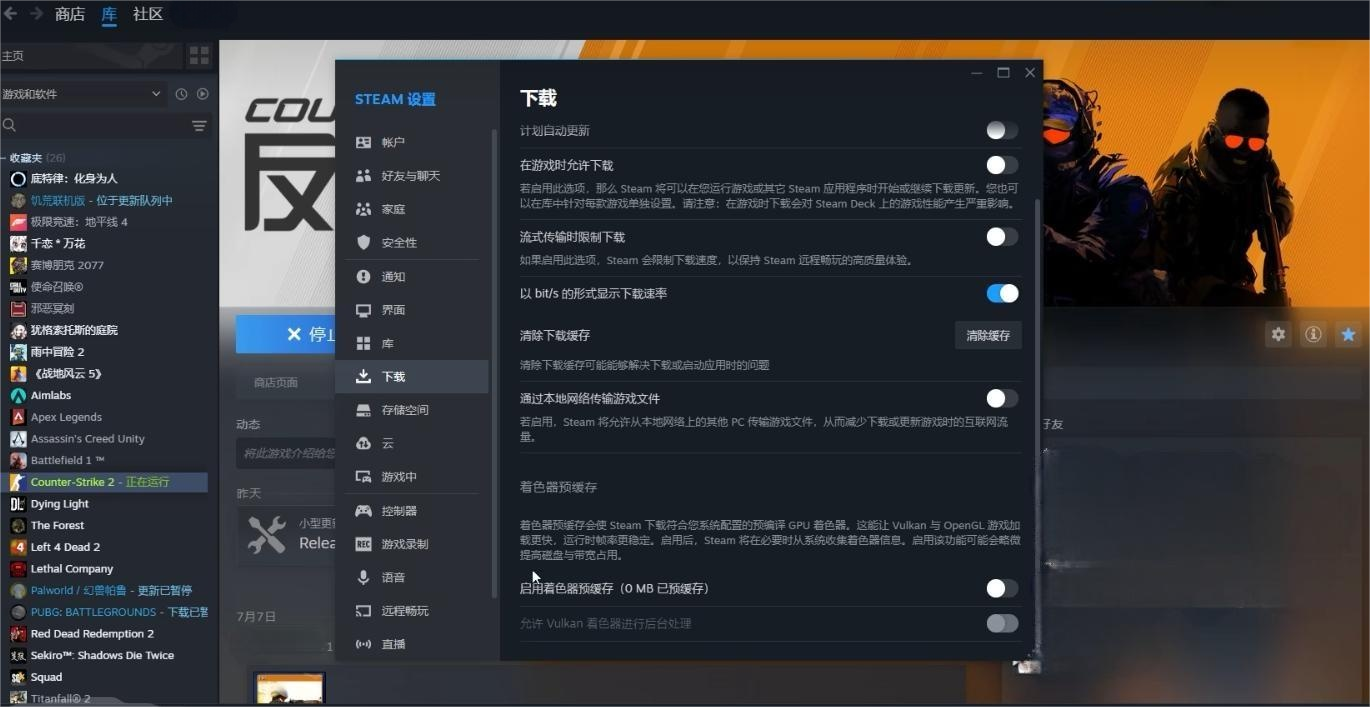Open the 存储空间 settings section

pyautogui.click(x=404, y=410)
